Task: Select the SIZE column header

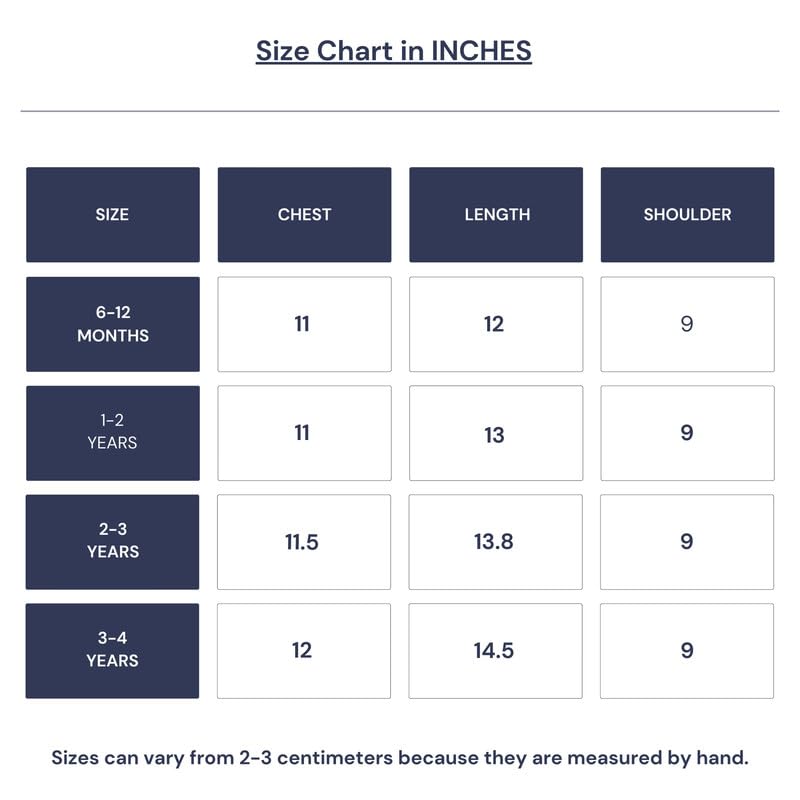Action: 112,214
